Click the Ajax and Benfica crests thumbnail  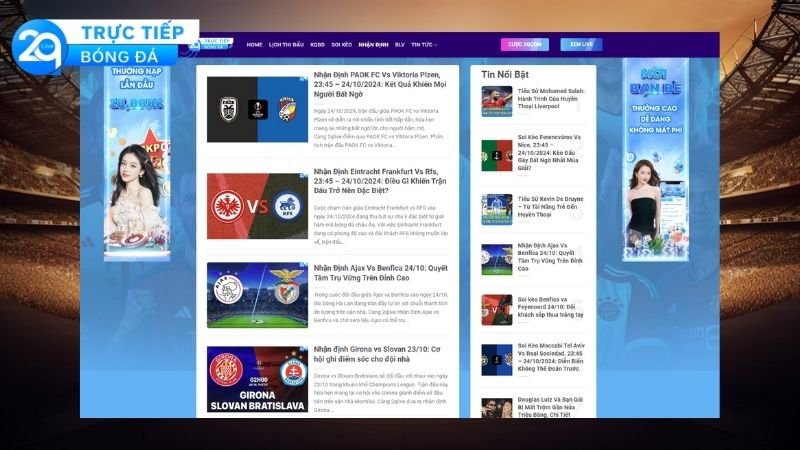click(257, 295)
